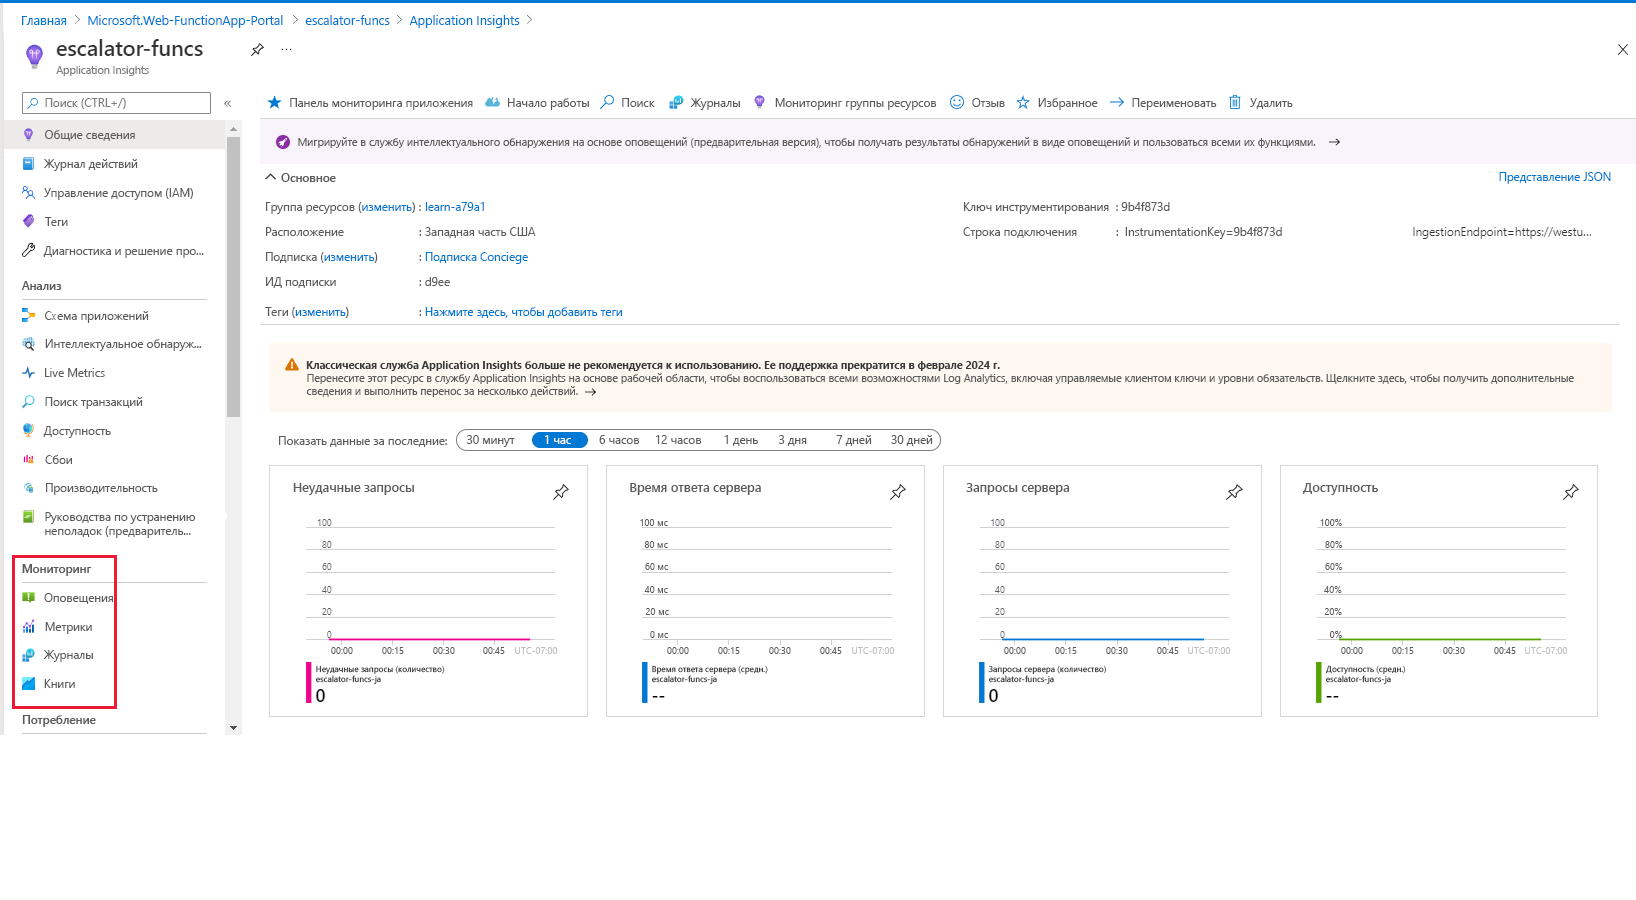1636x900 pixels.
Task: Click arrow in classic deprecation warning
Action: pos(590,392)
